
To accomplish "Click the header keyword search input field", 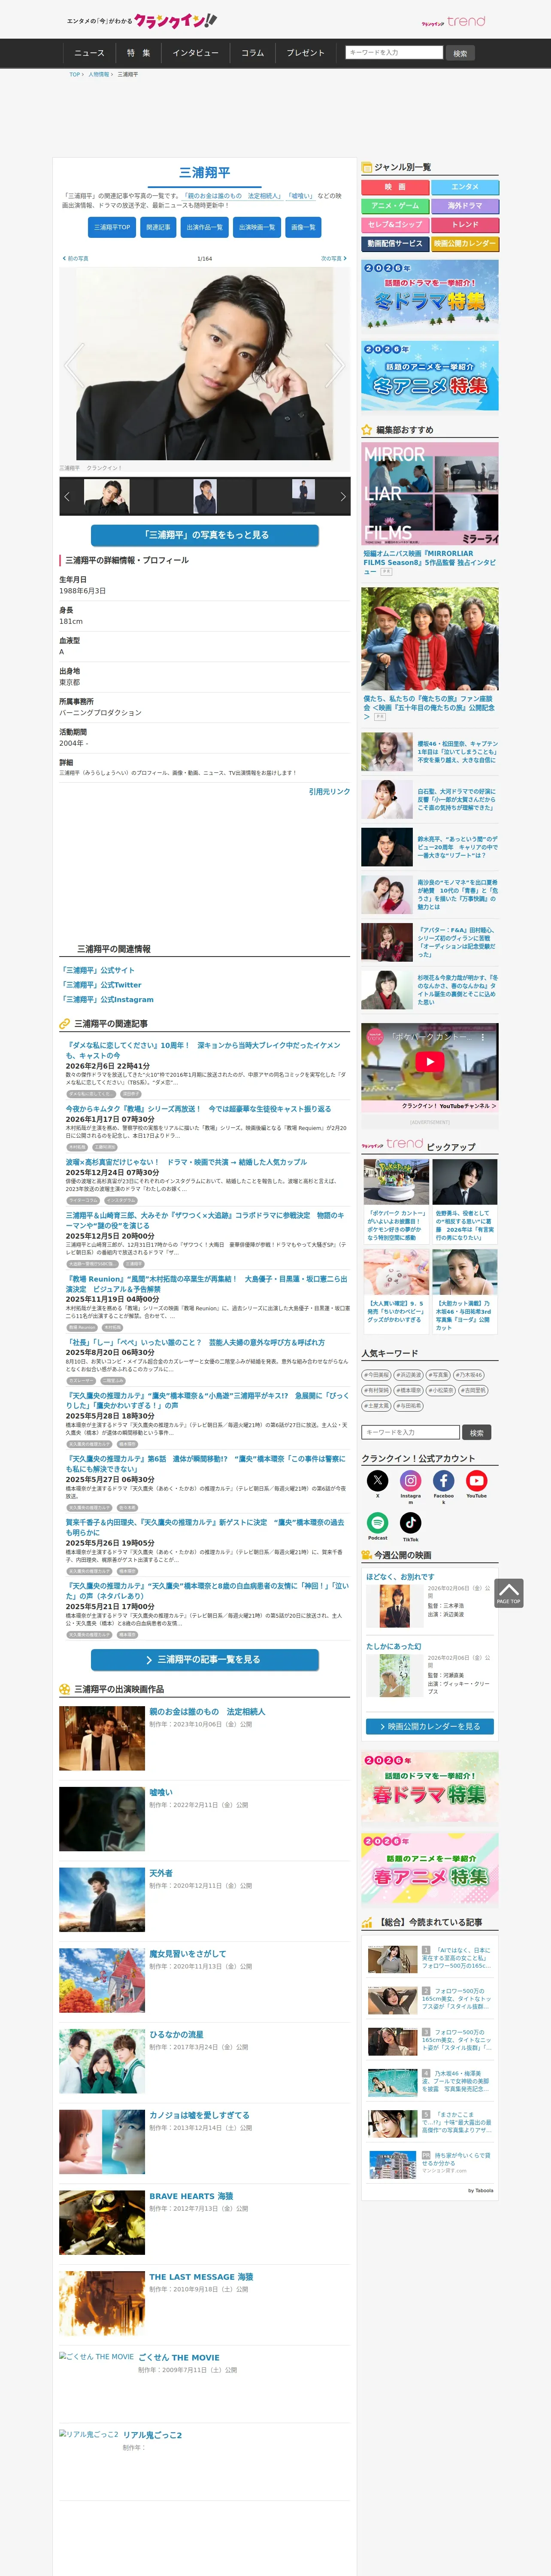I will [x=394, y=52].
